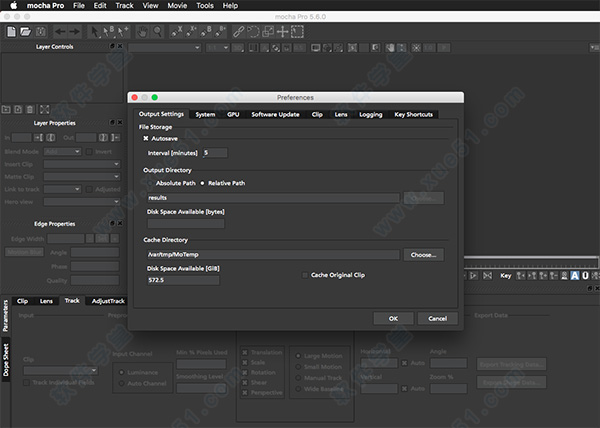Select the Relative Path radio button
The height and width of the screenshot is (428, 600).
click(202, 183)
